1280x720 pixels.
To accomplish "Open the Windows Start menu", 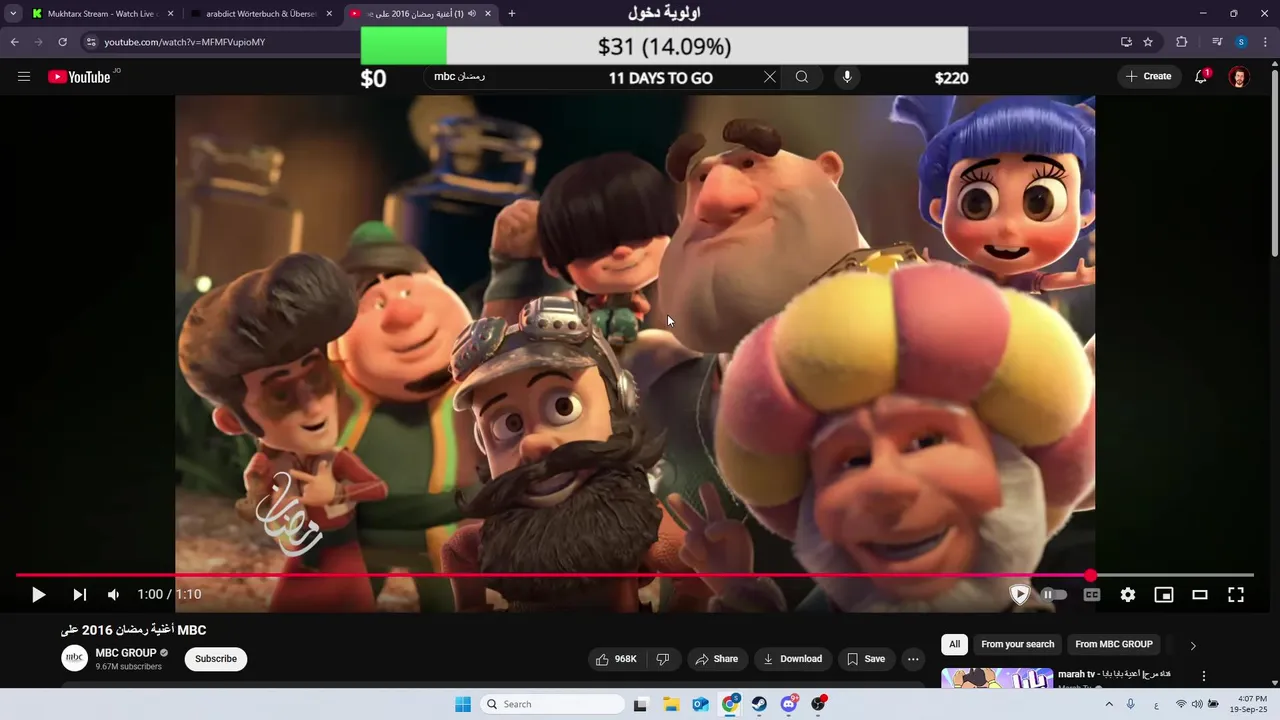I will pyautogui.click(x=463, y=704).
